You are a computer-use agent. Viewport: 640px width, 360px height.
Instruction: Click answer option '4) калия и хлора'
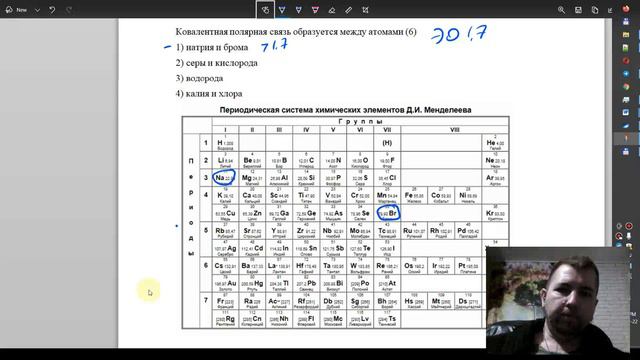pos(209,93)
